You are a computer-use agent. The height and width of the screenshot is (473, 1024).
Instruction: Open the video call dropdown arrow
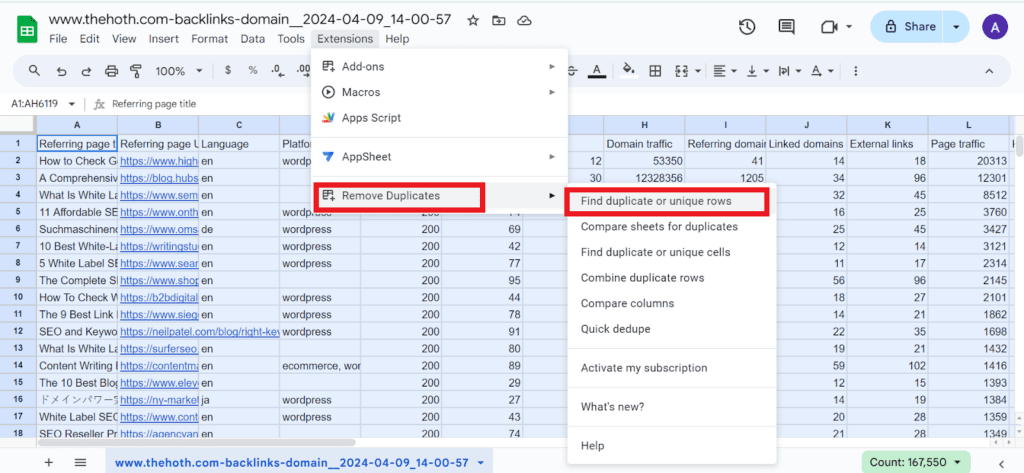point(849,27)
